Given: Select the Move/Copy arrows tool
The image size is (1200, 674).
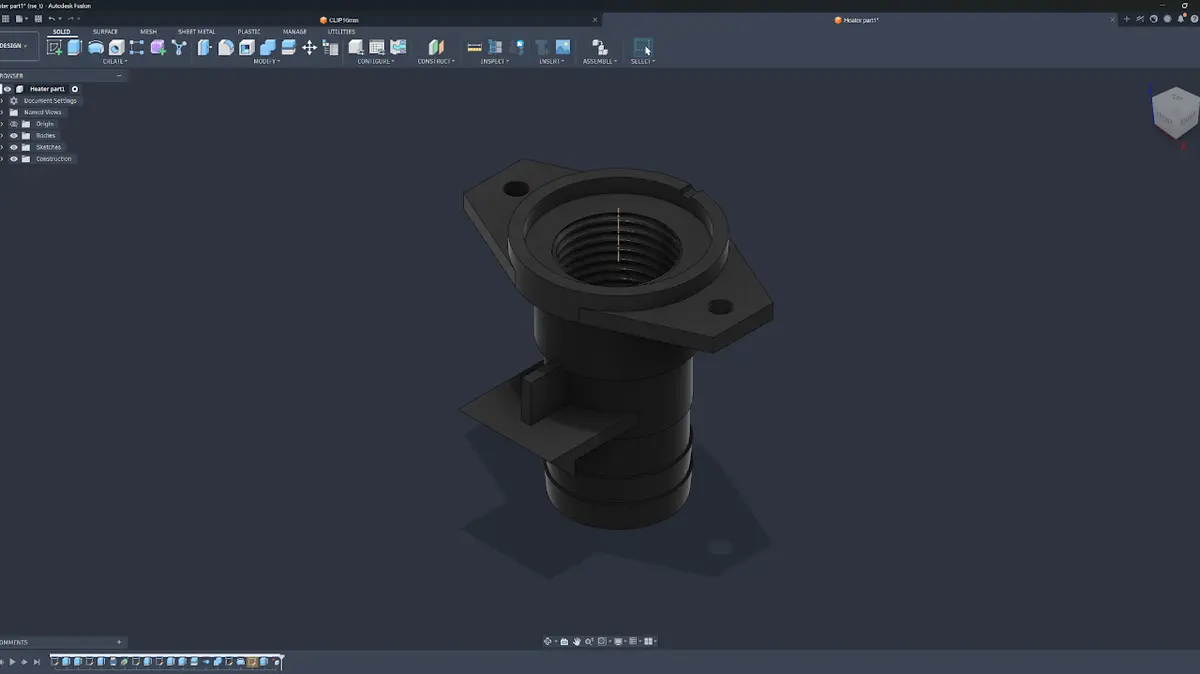Looking at the screenshot, I should point(309,47).
